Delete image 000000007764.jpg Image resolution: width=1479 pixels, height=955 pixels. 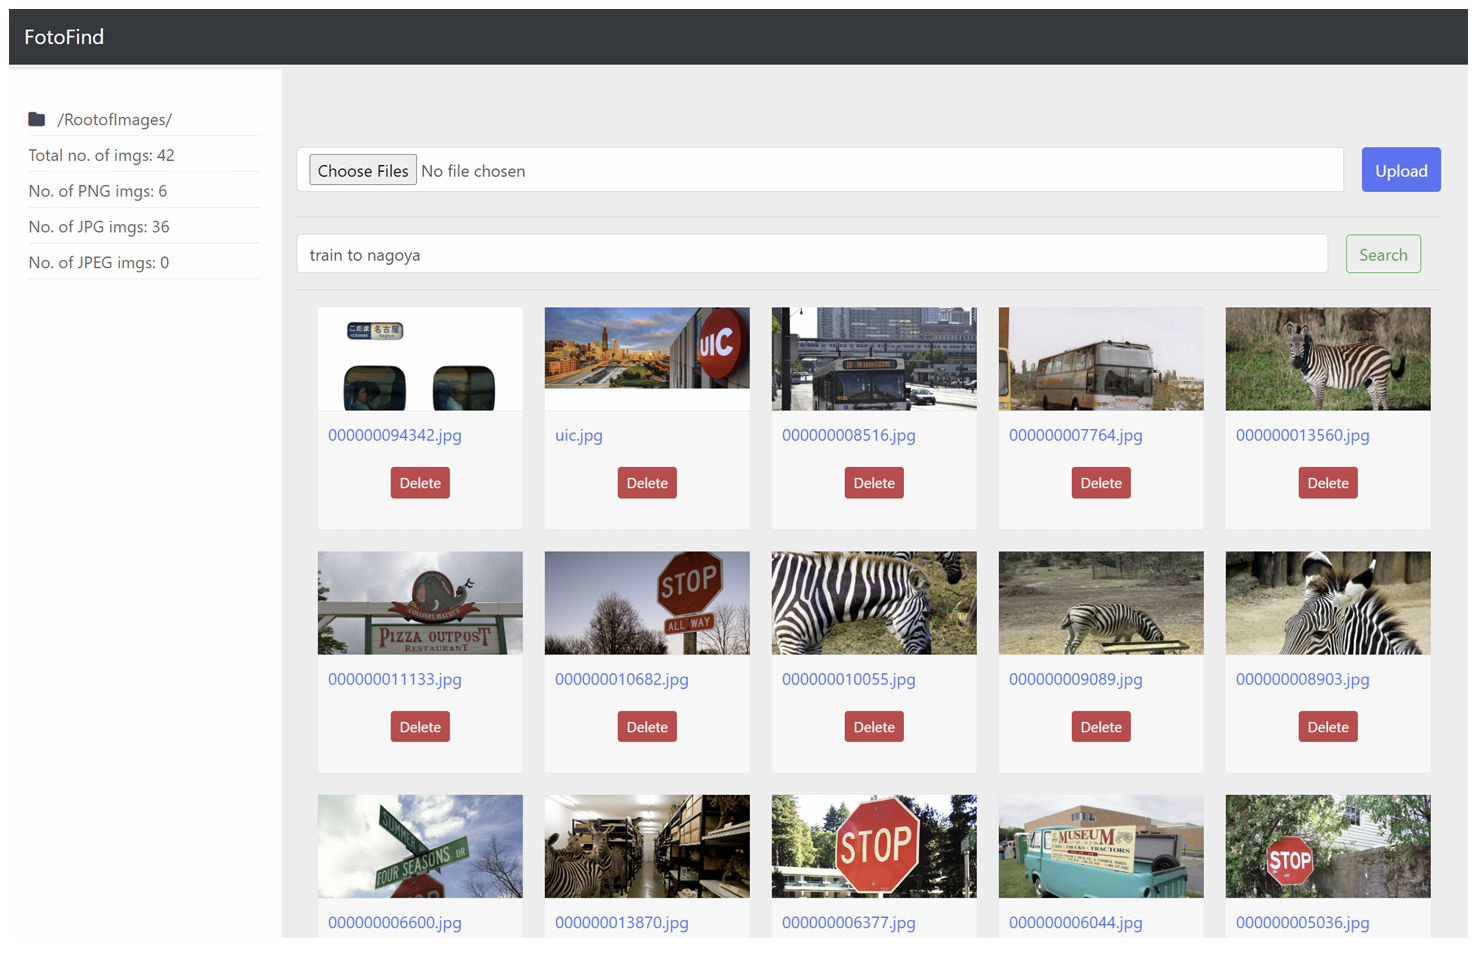click(1101, 483)
